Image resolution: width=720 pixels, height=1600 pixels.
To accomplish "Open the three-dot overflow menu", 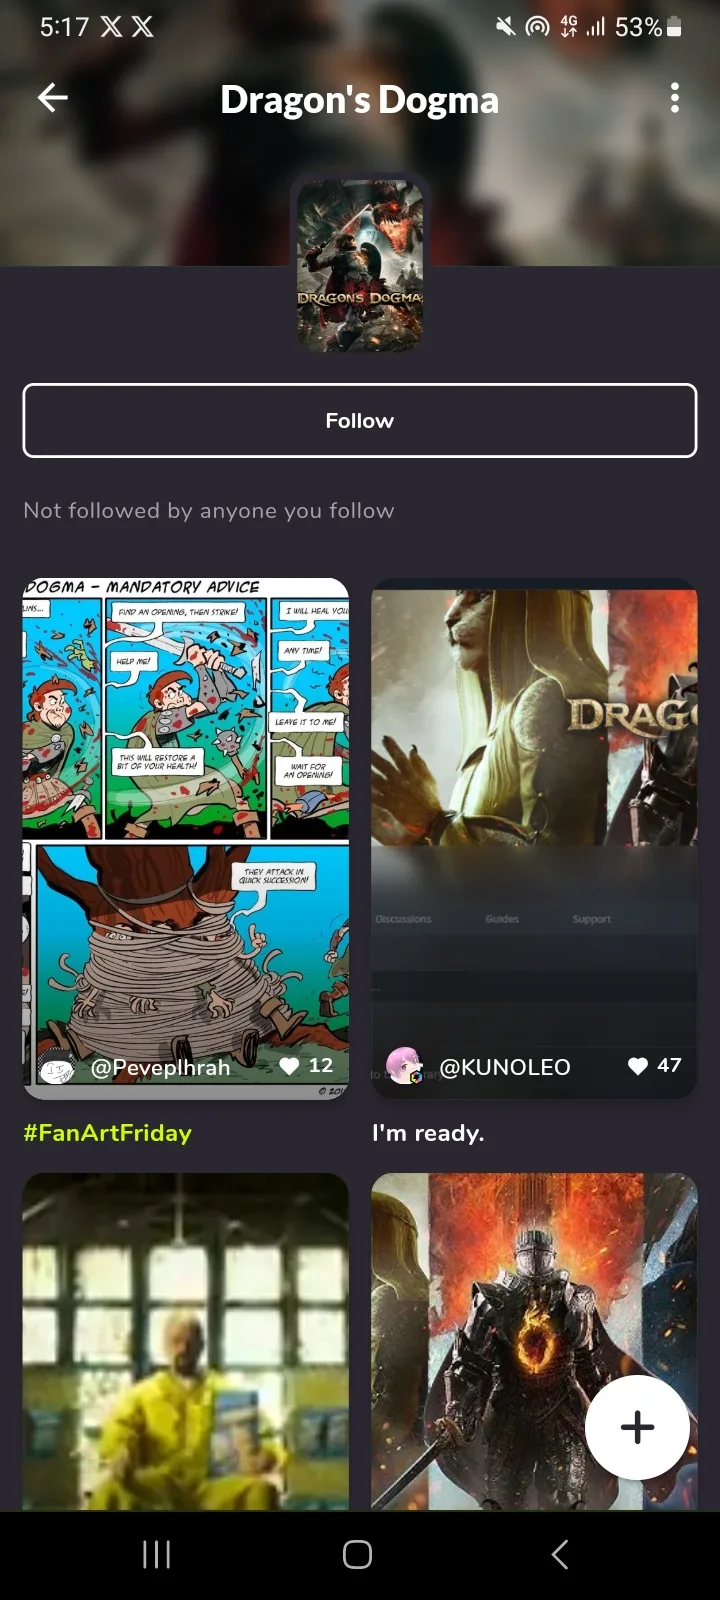I will 675,97.
